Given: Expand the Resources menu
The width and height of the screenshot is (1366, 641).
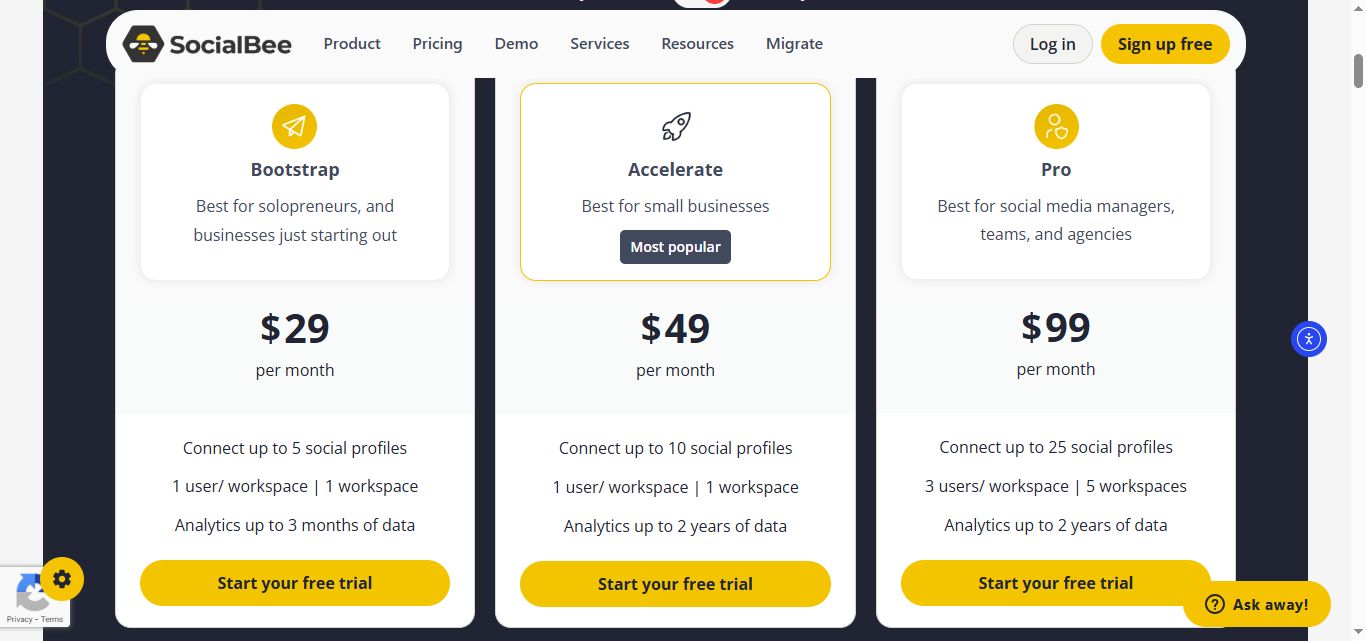Looking at the screenshot, I should [697, 44].
